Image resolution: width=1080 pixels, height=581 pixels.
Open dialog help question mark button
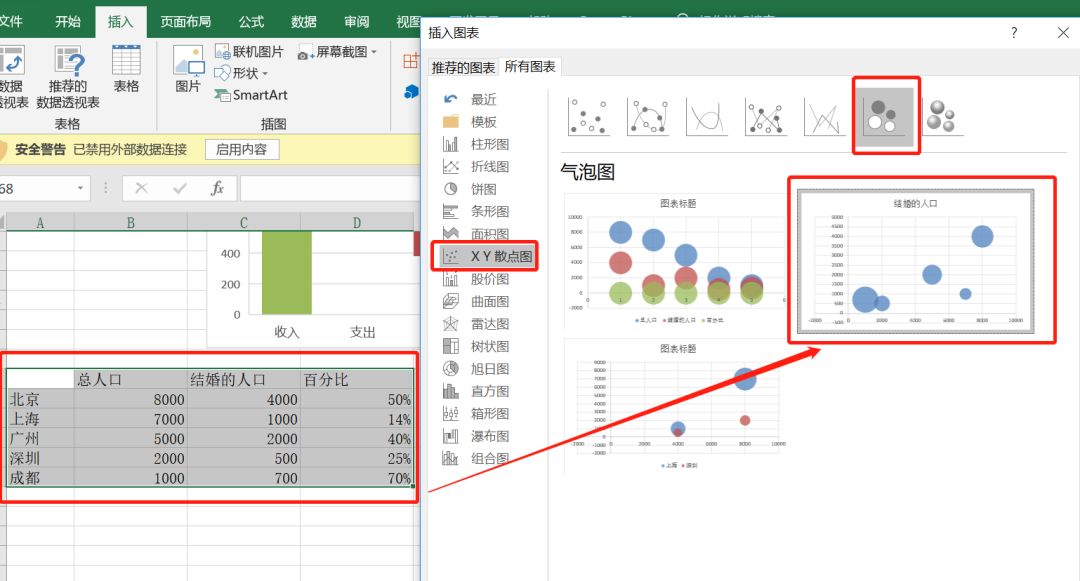click(1014, 32)
